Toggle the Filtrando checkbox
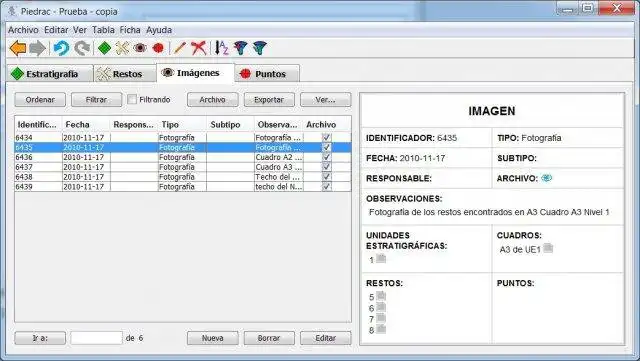The width and height of the screenshot is (640, 361). [132, 99]
